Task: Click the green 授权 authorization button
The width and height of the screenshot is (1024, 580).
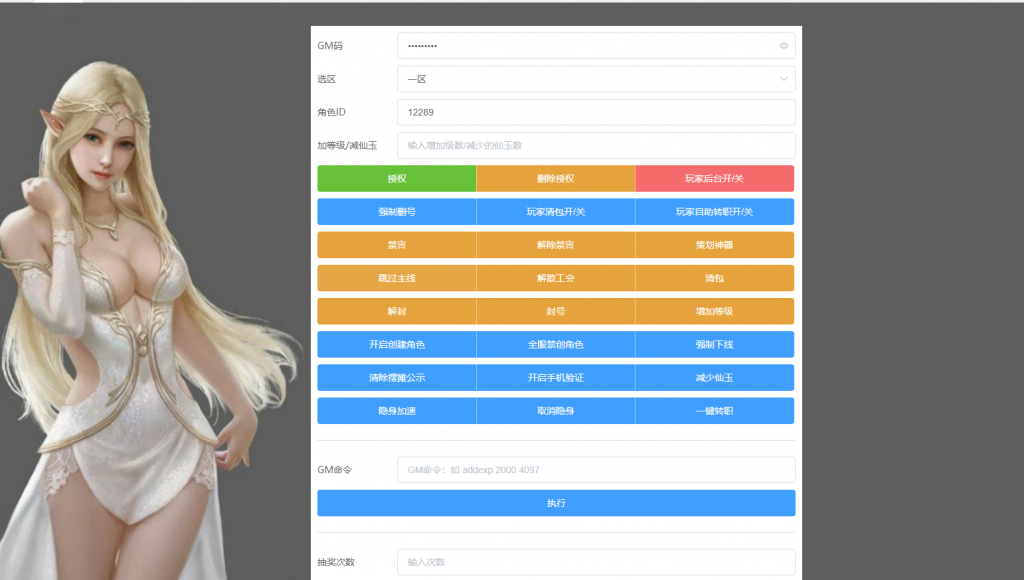Action: (x=396, y=178)
